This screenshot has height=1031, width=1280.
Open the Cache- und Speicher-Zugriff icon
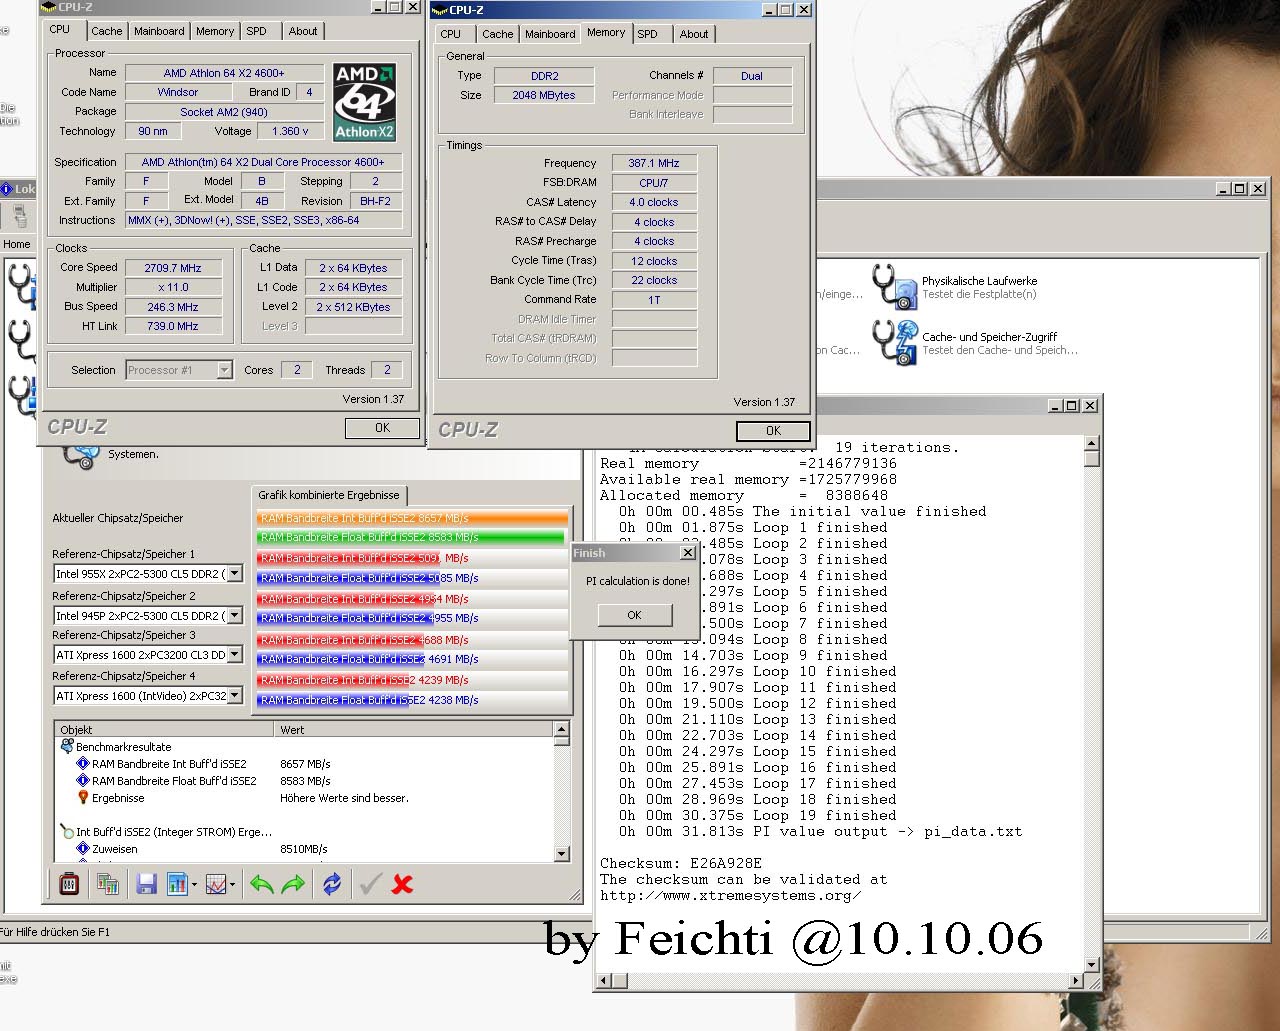[894, 342]
